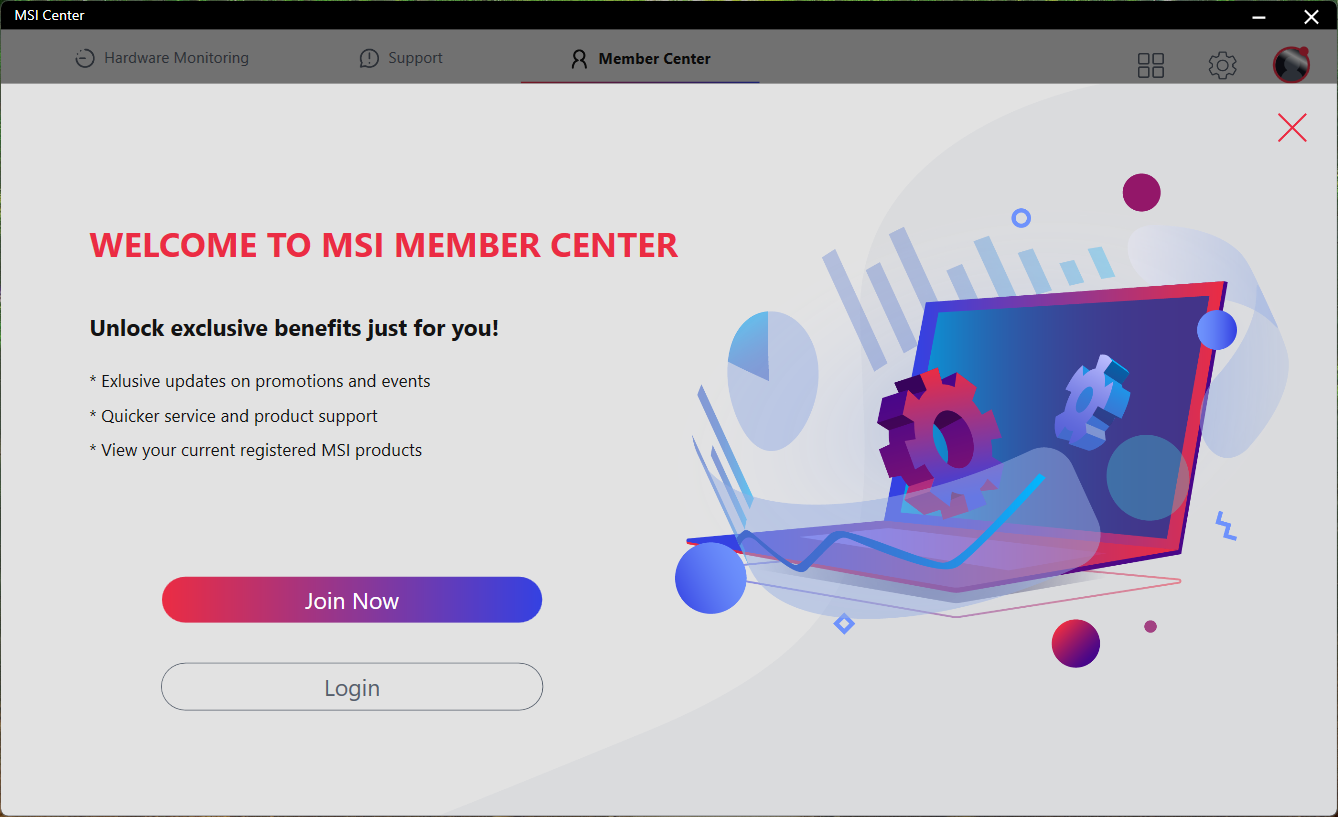
Task: Click the Member Center person icon
Action: coord(579,59)
